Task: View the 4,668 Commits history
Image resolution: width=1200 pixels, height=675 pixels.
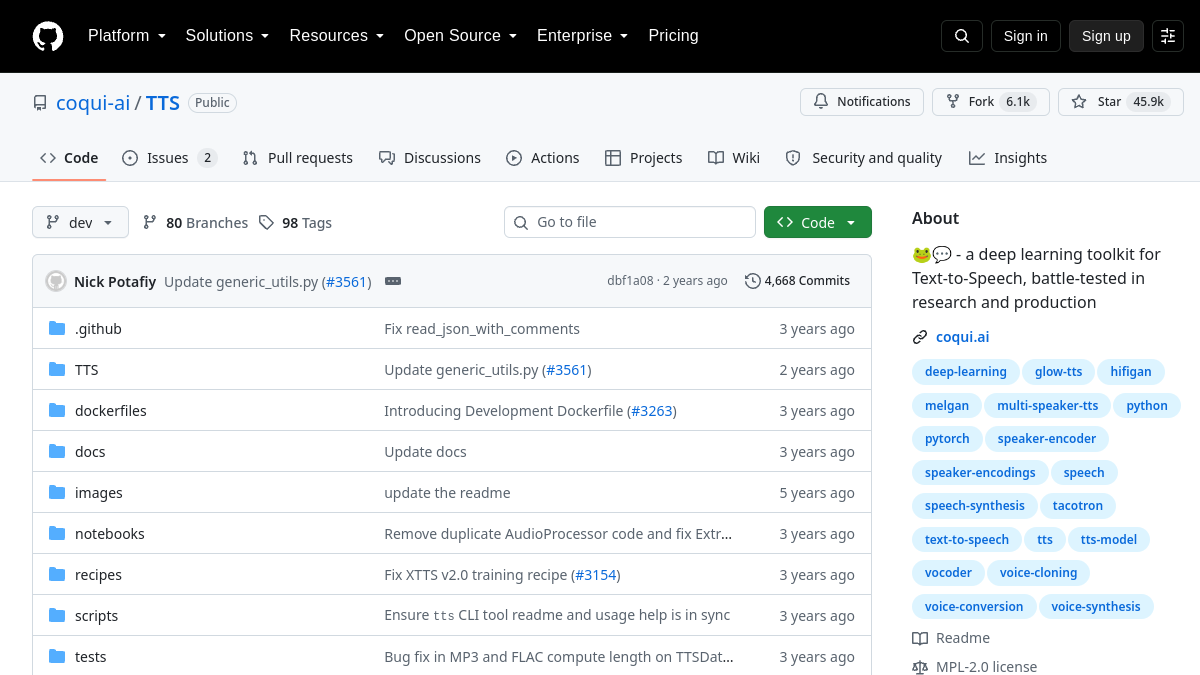Action: (x=798, y=281)
